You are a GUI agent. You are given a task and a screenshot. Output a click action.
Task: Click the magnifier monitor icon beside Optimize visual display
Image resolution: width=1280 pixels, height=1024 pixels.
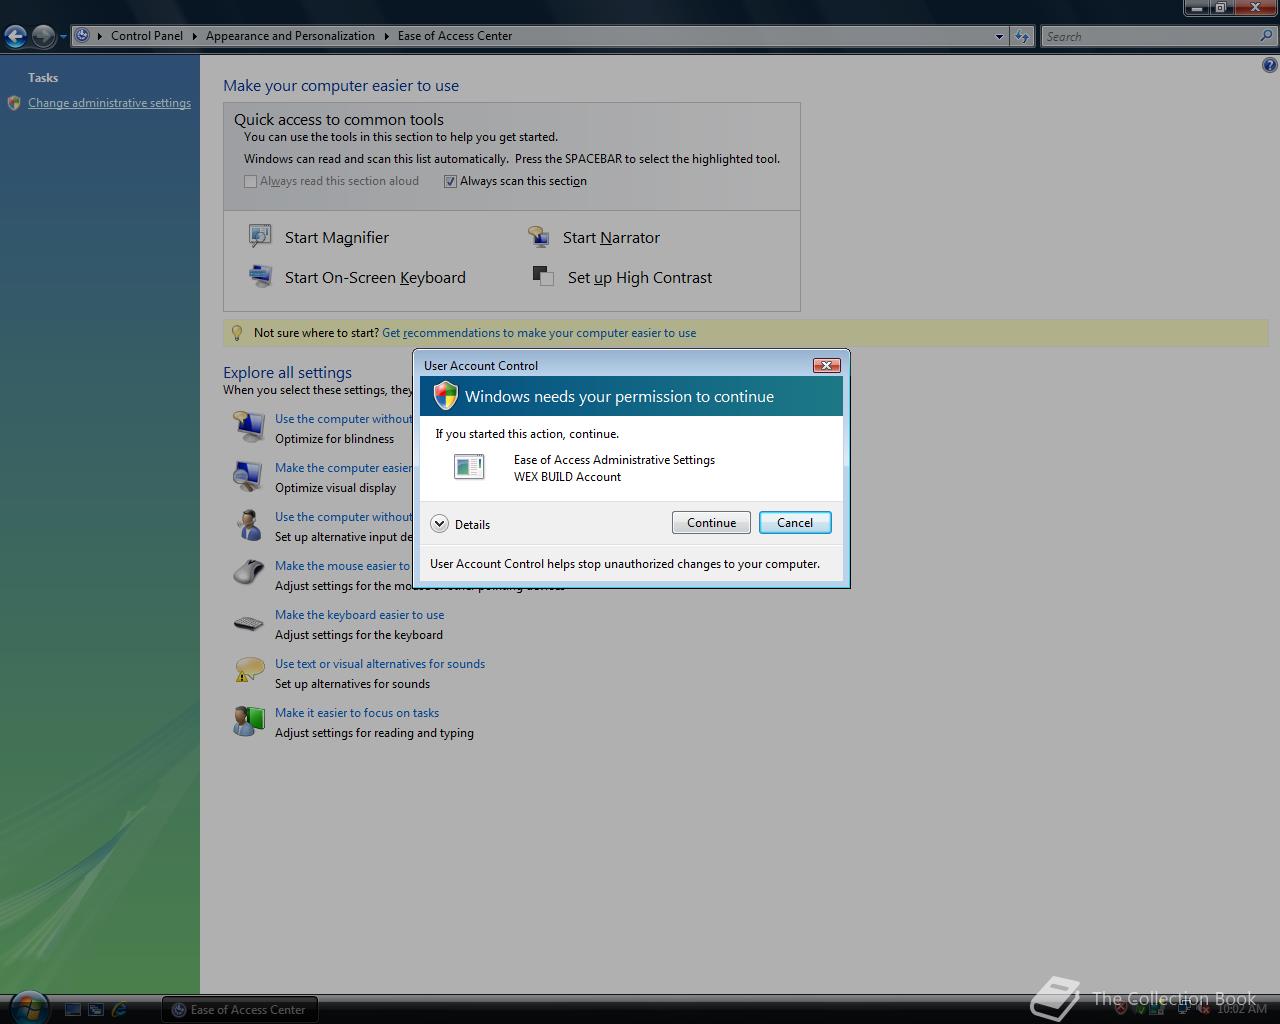[248, 476]
